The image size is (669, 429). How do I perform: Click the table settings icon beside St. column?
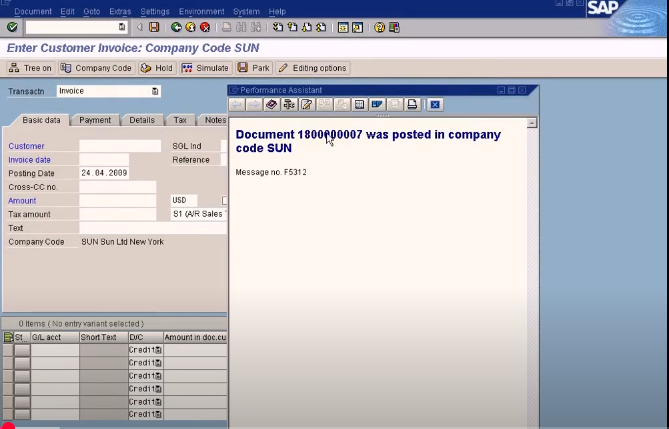click(8, 337)
